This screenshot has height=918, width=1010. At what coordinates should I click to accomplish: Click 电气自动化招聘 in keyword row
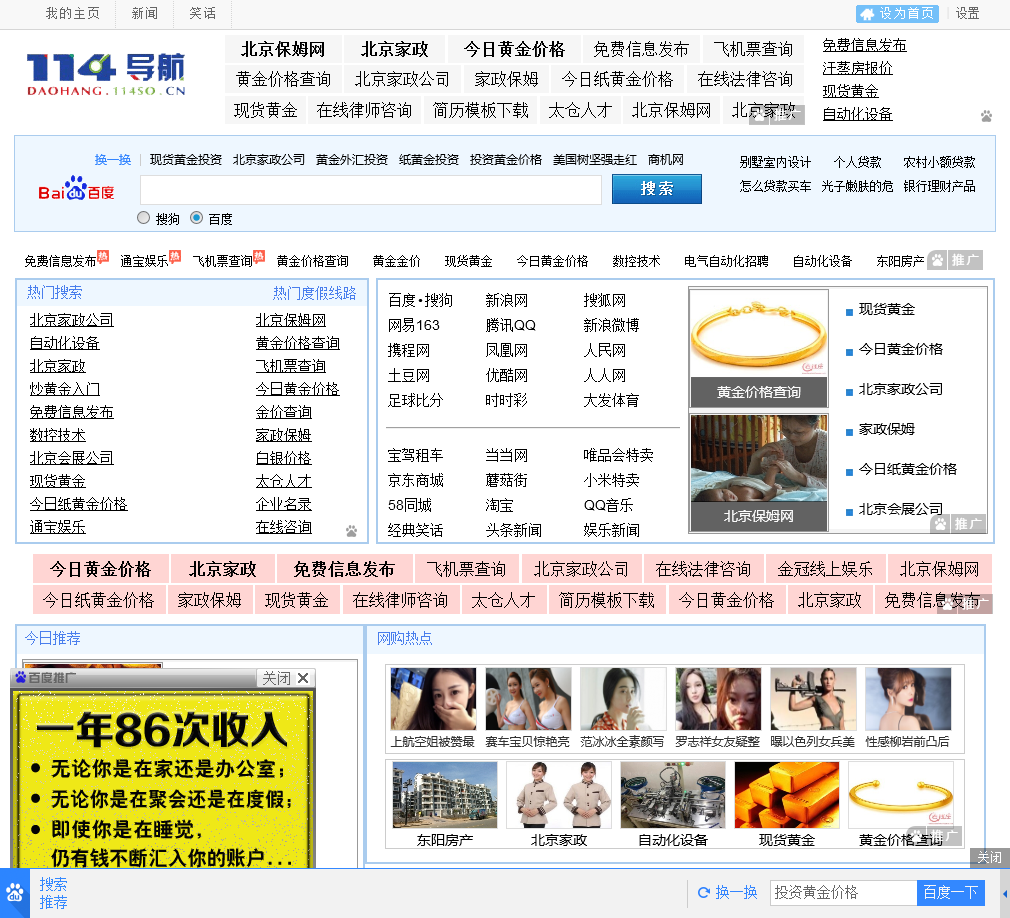coord(726,261)
